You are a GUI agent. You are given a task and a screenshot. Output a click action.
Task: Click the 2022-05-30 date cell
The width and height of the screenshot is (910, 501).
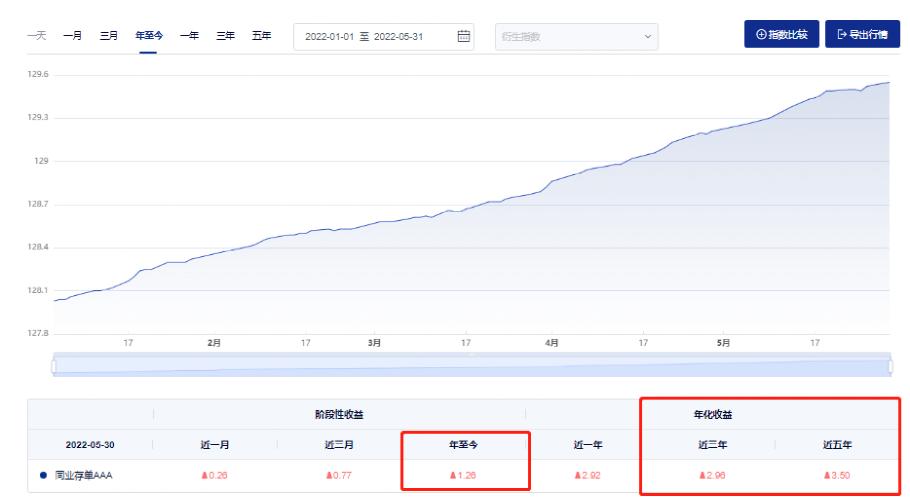click(90, 445)
